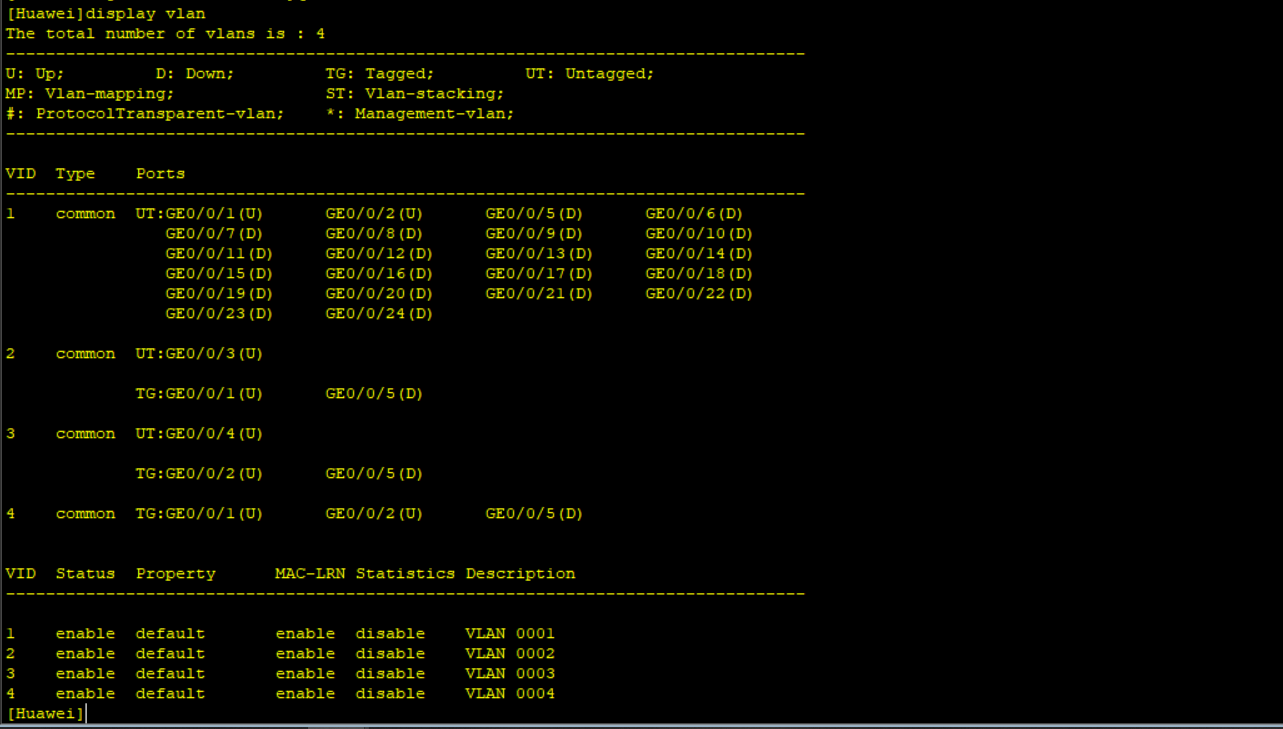The image size is (1283, 729).
Task: Click the "Description" column header
Action: coord(520,573)
